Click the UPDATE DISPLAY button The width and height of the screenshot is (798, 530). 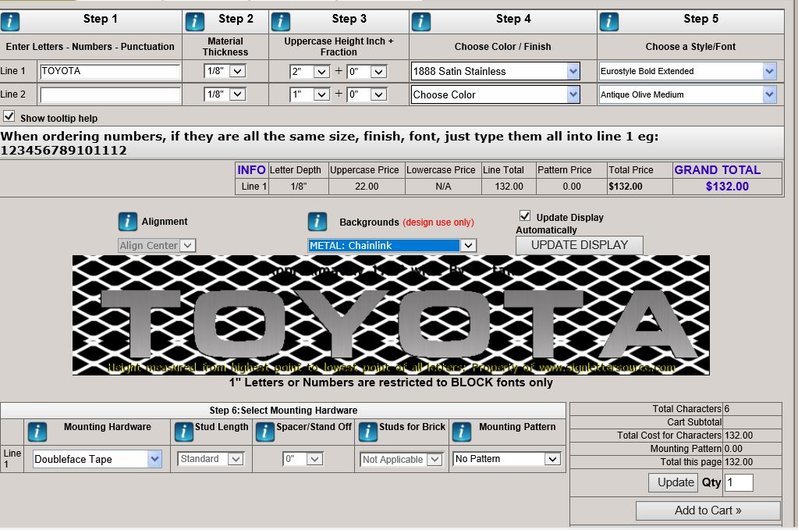point(579,245)
